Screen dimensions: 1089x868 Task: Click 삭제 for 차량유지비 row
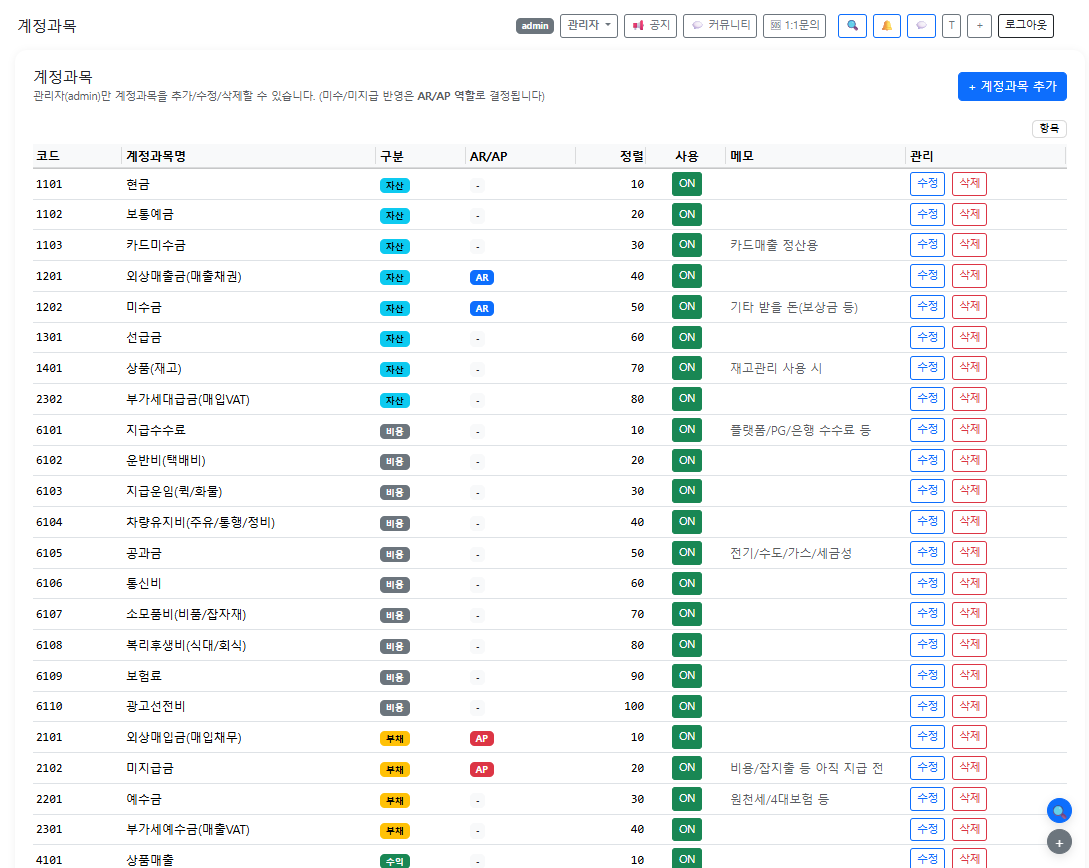pyautogui.click(x=969, y=521)
